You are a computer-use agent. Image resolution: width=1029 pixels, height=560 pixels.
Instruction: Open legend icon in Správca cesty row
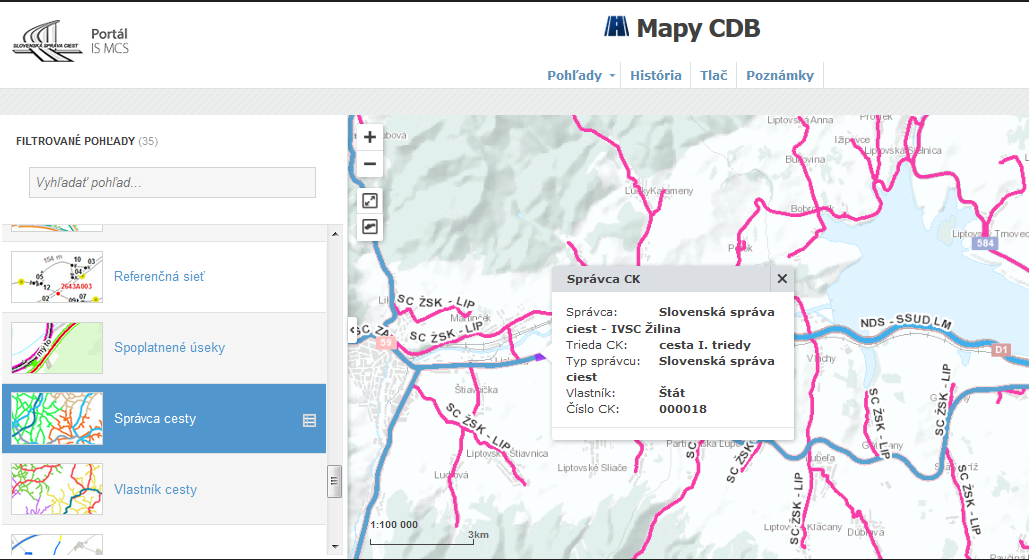[x=309, y=420]
